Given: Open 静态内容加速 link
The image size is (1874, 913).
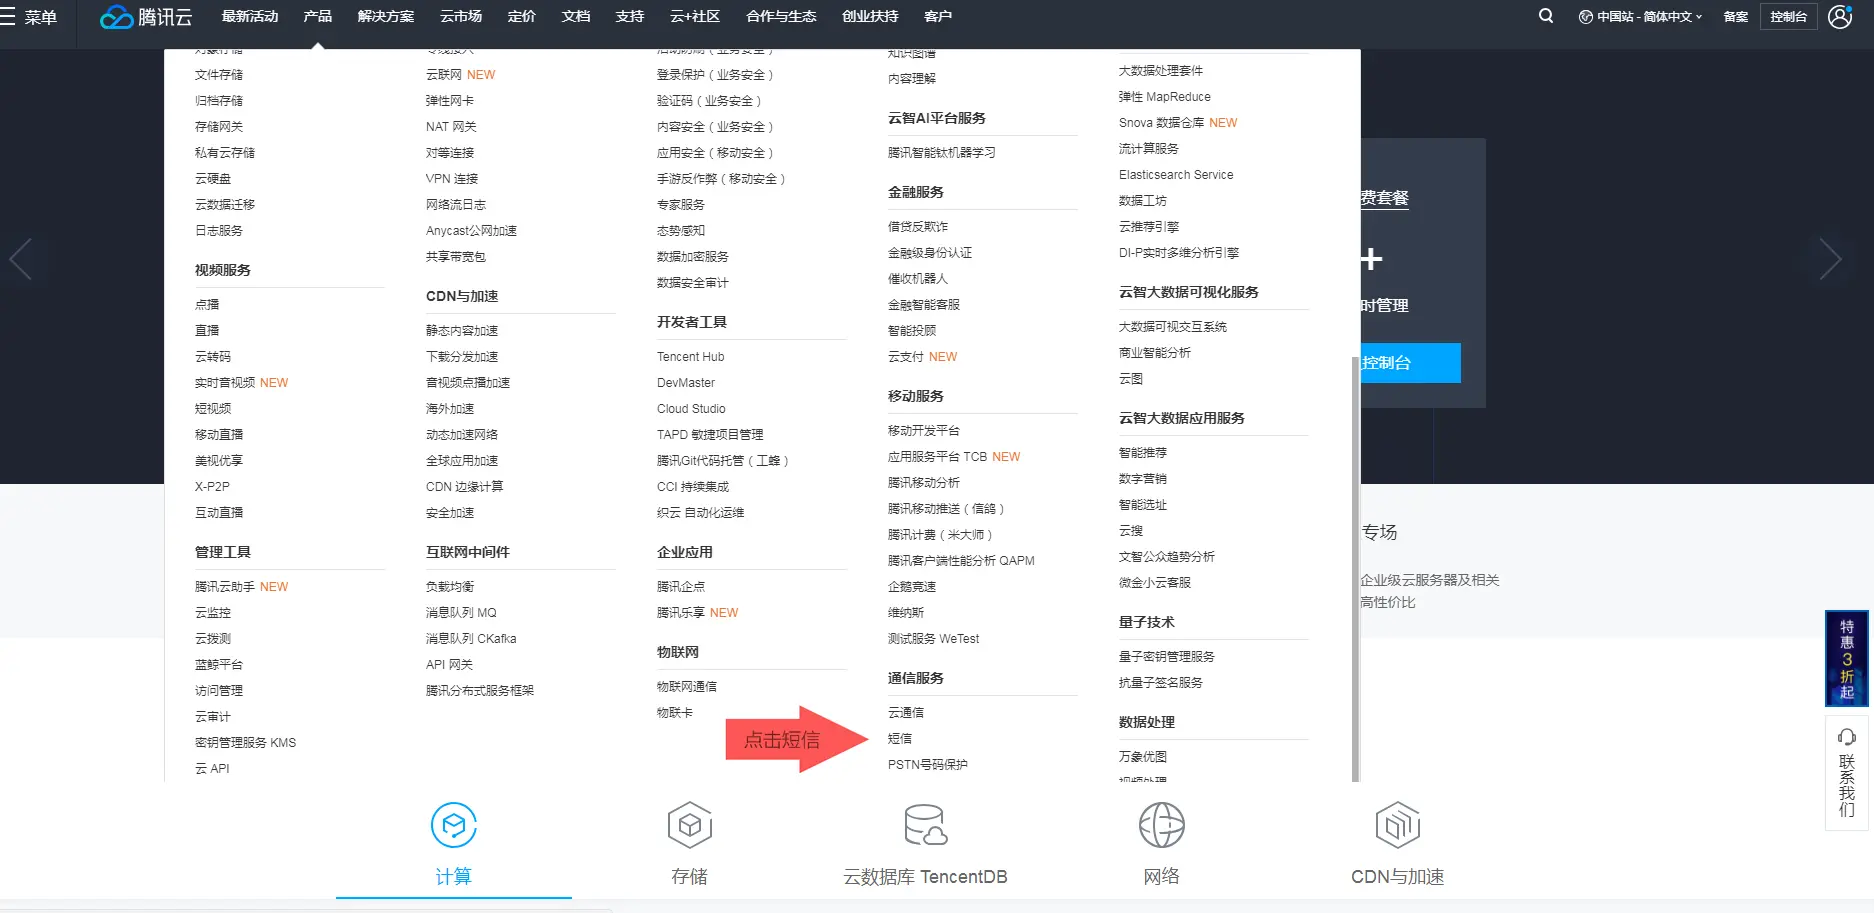Looking at the screenshot, I should (462, 331).
